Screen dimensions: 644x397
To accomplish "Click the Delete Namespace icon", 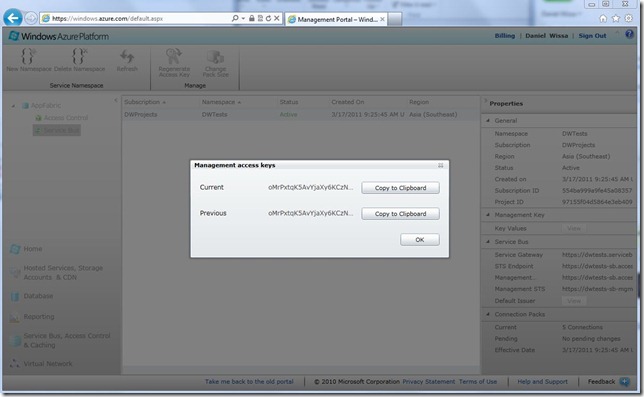I will (x=79, y=56).
